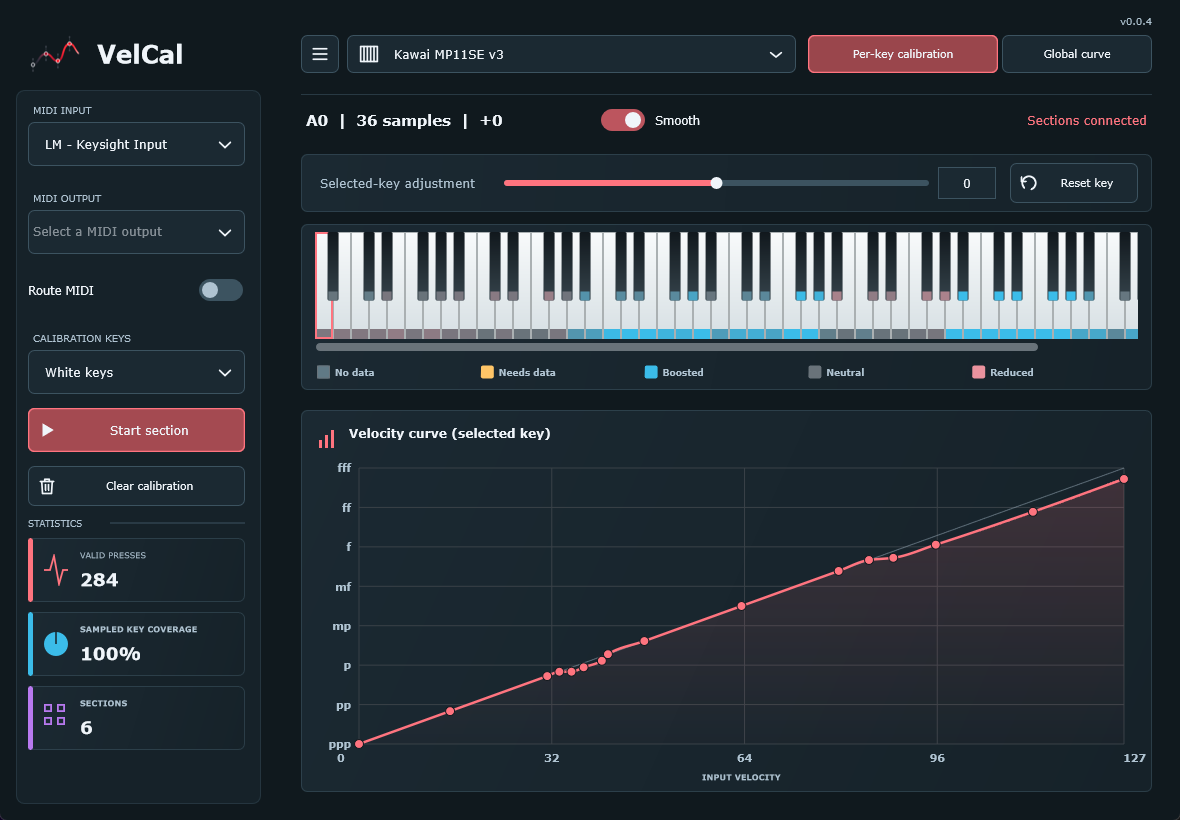This screenshot has width=1180, height=820.
Task: Open the Calibration Keys White keys dropdown
Action: (x=136, y=372)
